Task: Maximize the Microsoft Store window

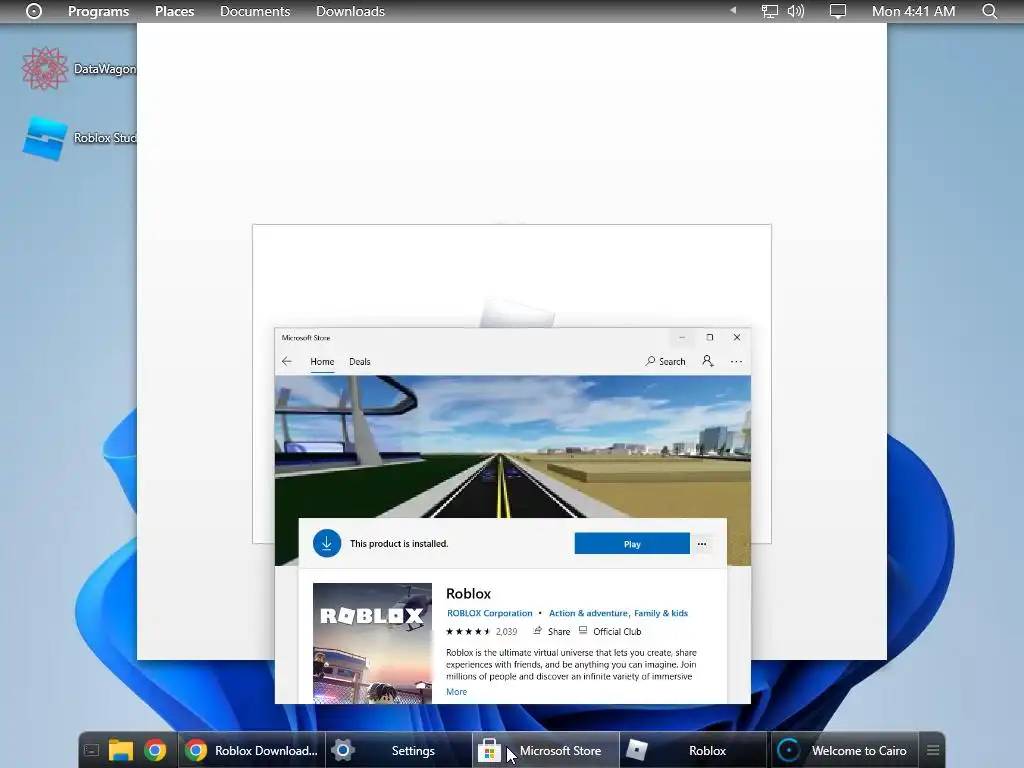Action: click(710, 338)
